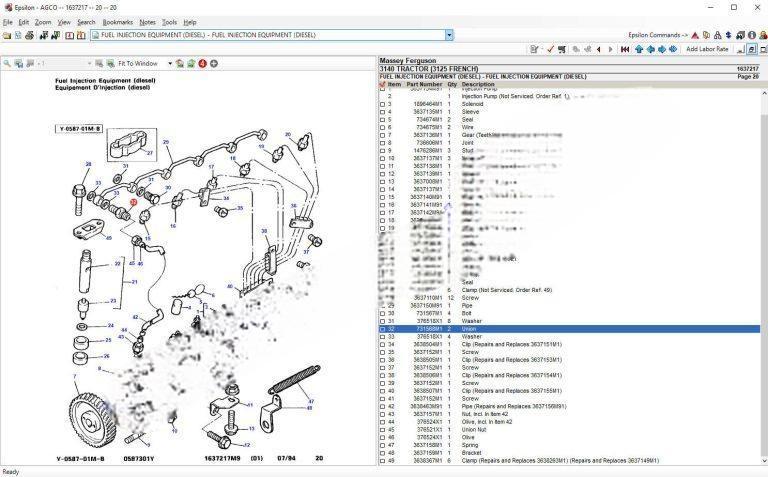Click the Description column header
The height and width of the screenshot is (477, 768).
point(478,85)
